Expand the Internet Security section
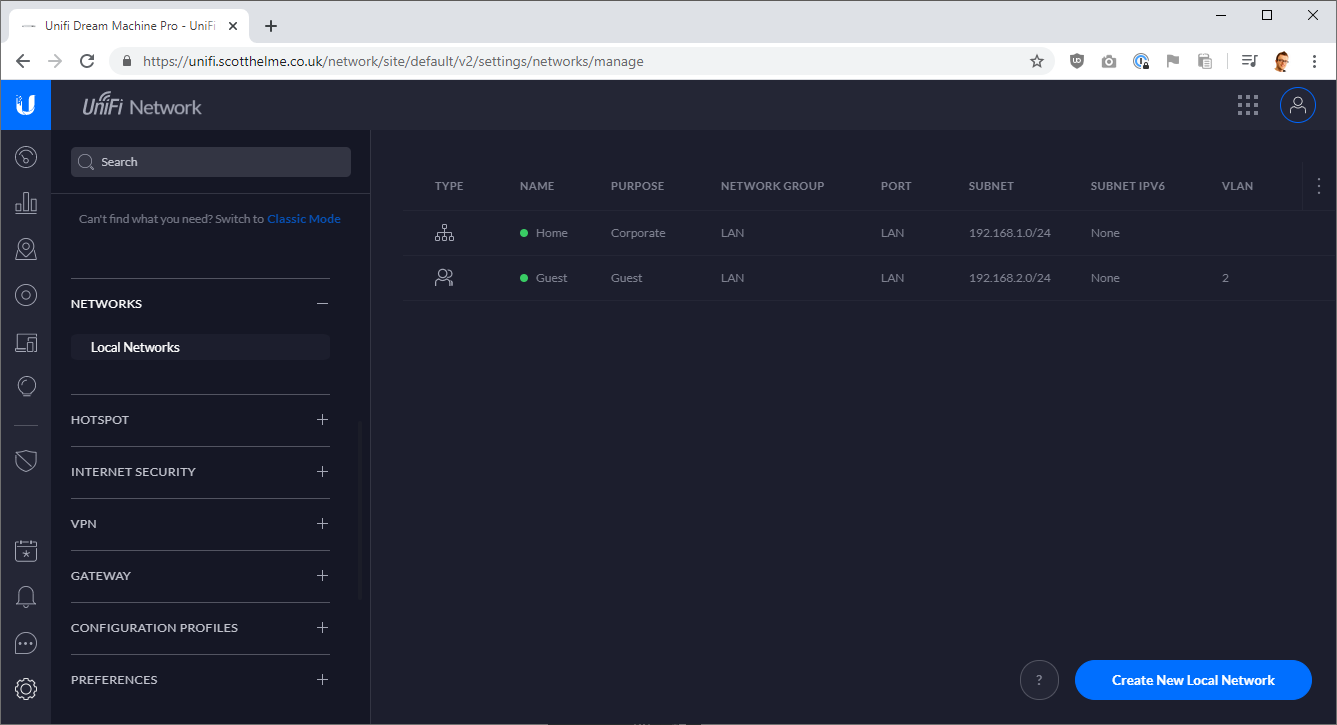The height and width of the screenshot is (725, 1337). click(x=322, y=472)
